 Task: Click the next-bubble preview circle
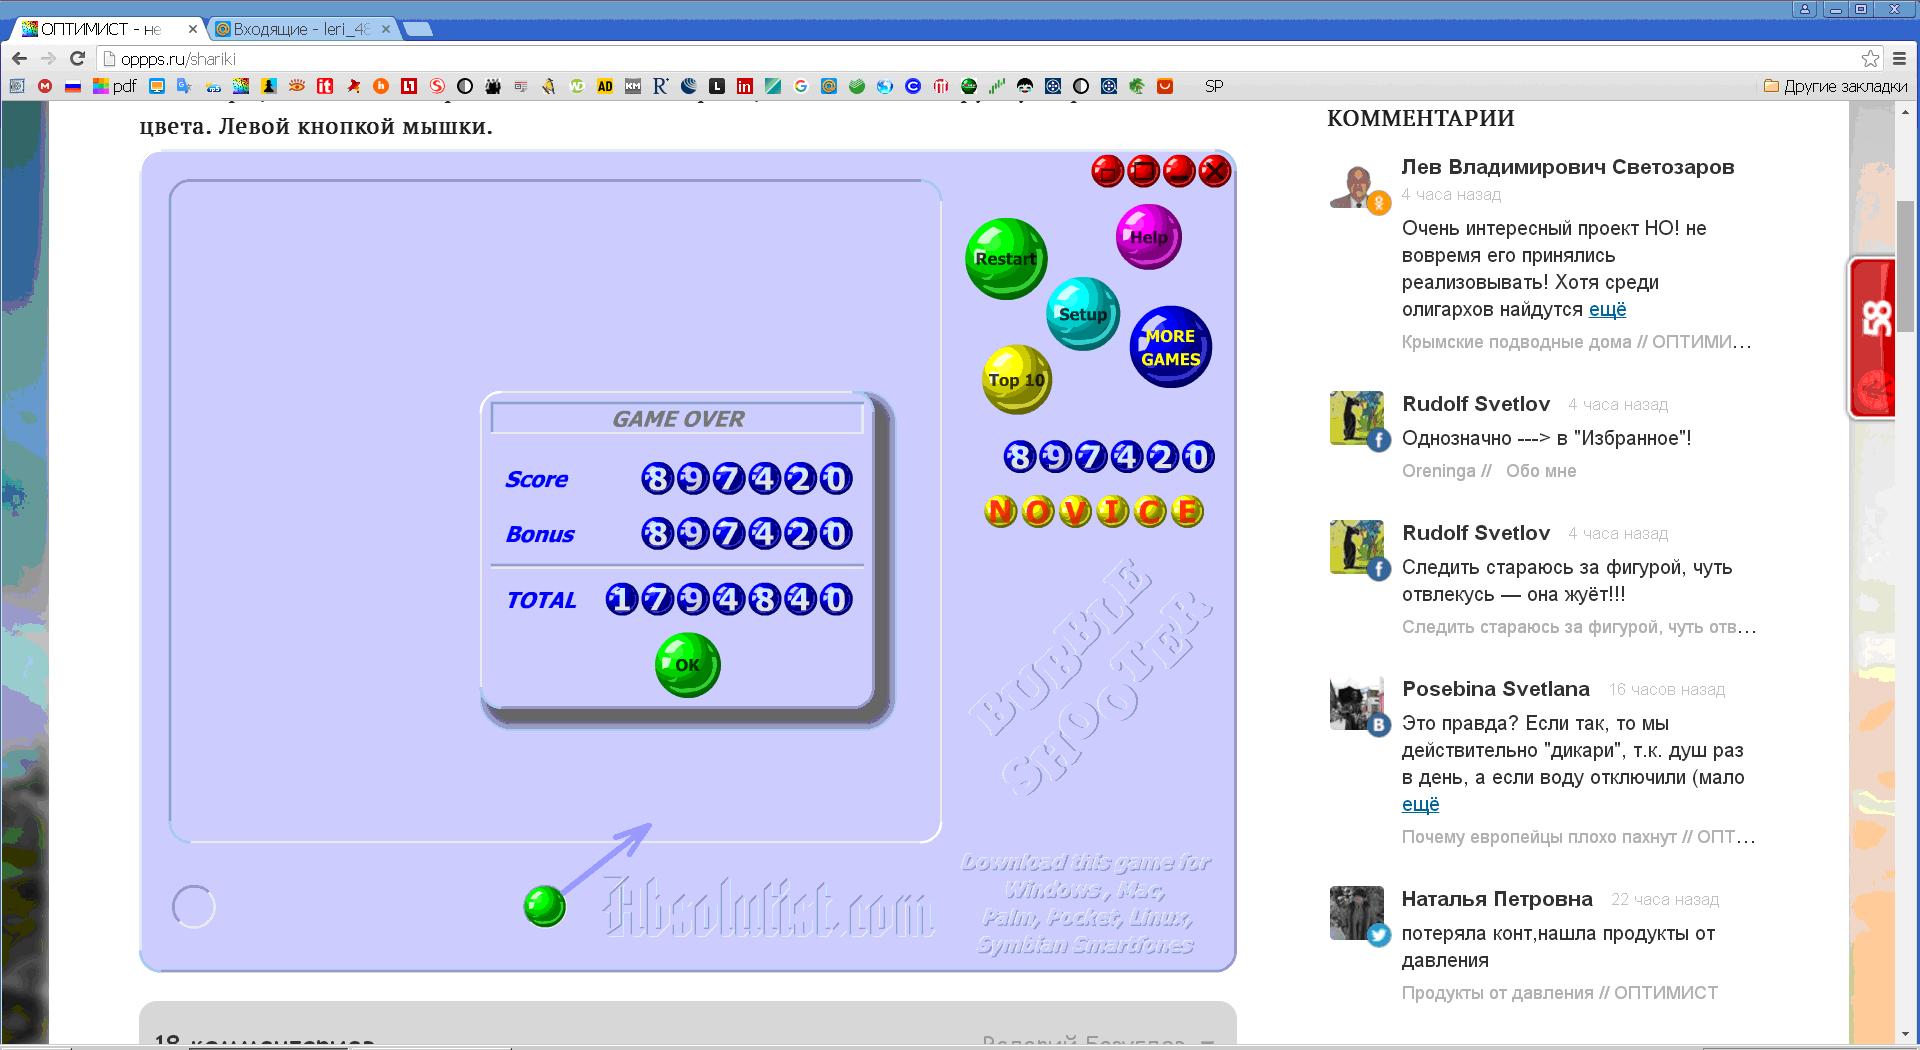coord(194,907)
